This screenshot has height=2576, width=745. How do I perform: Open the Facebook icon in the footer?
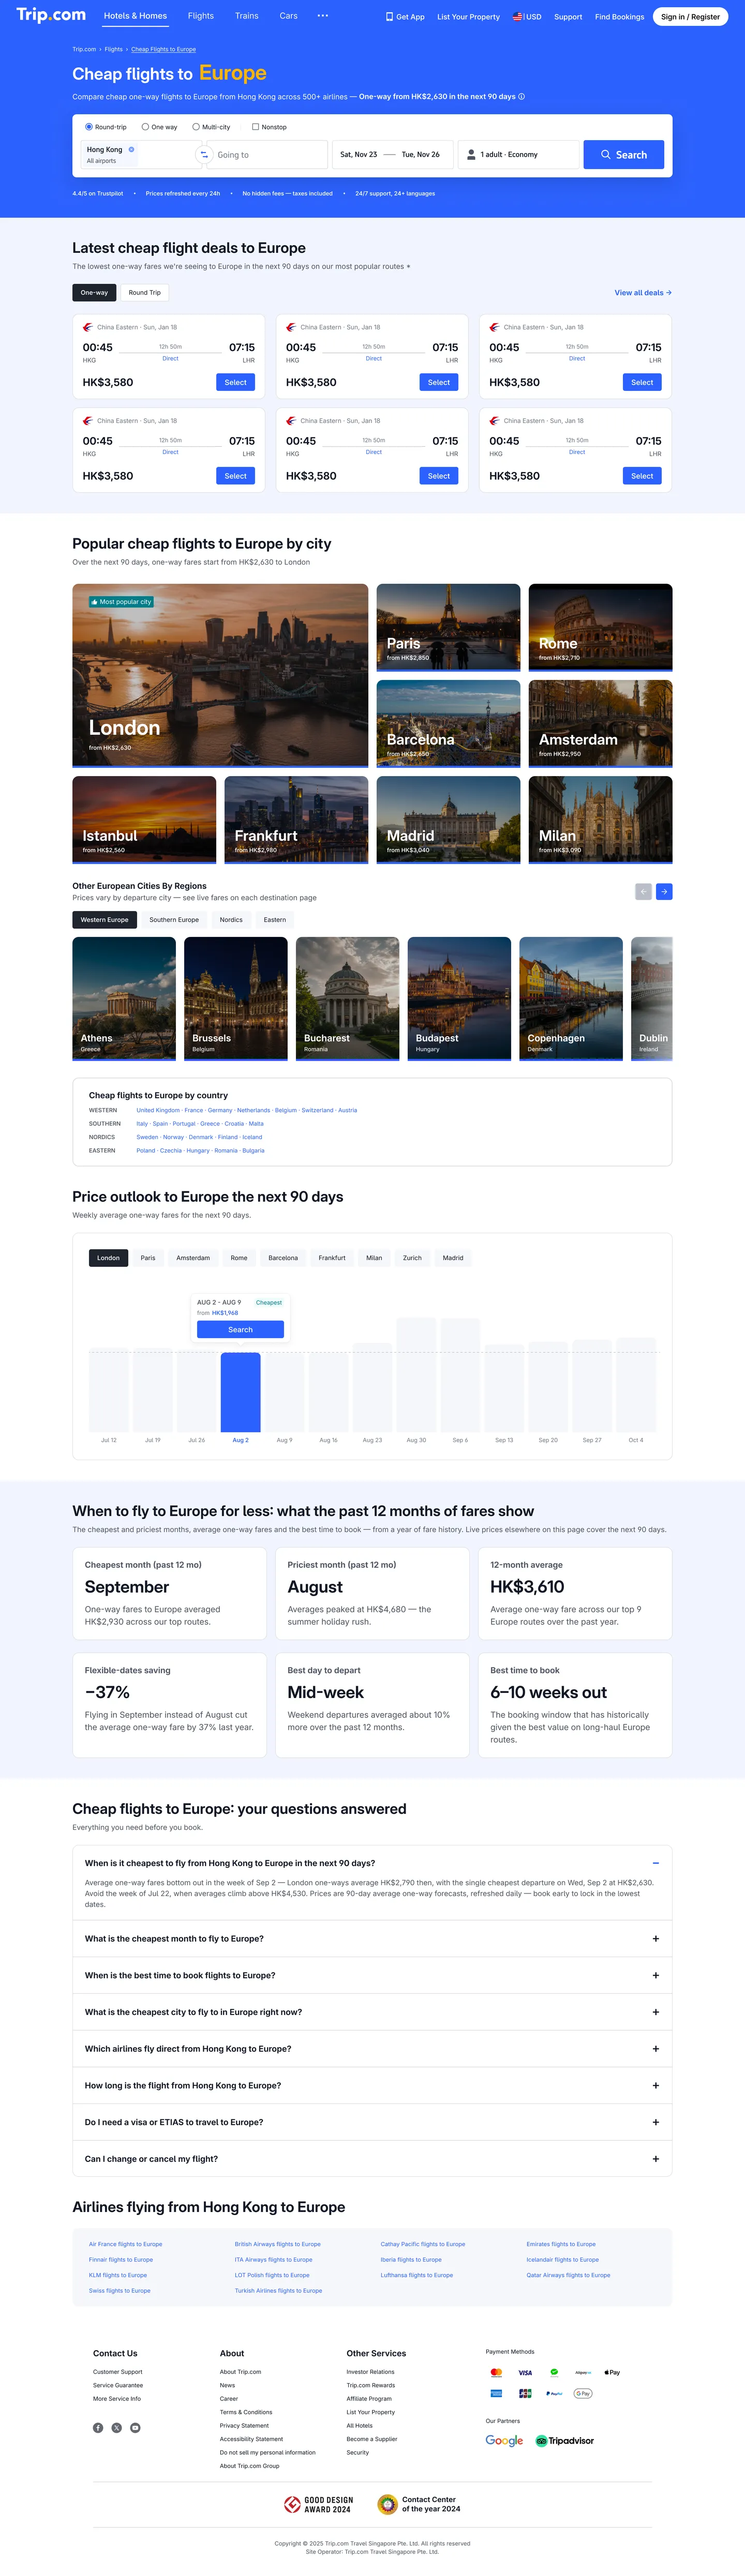pyautogui.click(x=98, y=2427)
